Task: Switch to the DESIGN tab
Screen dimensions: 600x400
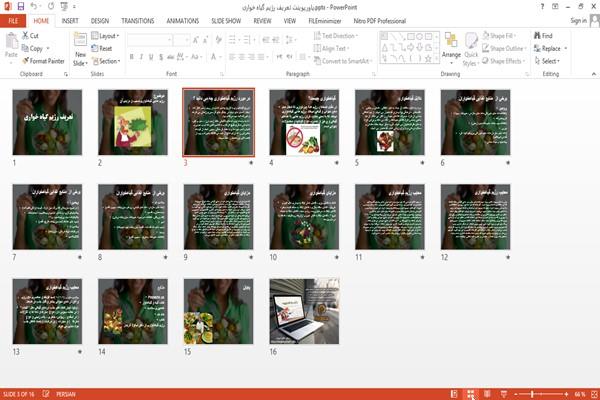Action: pyautogui.click(x=100, y=21)
